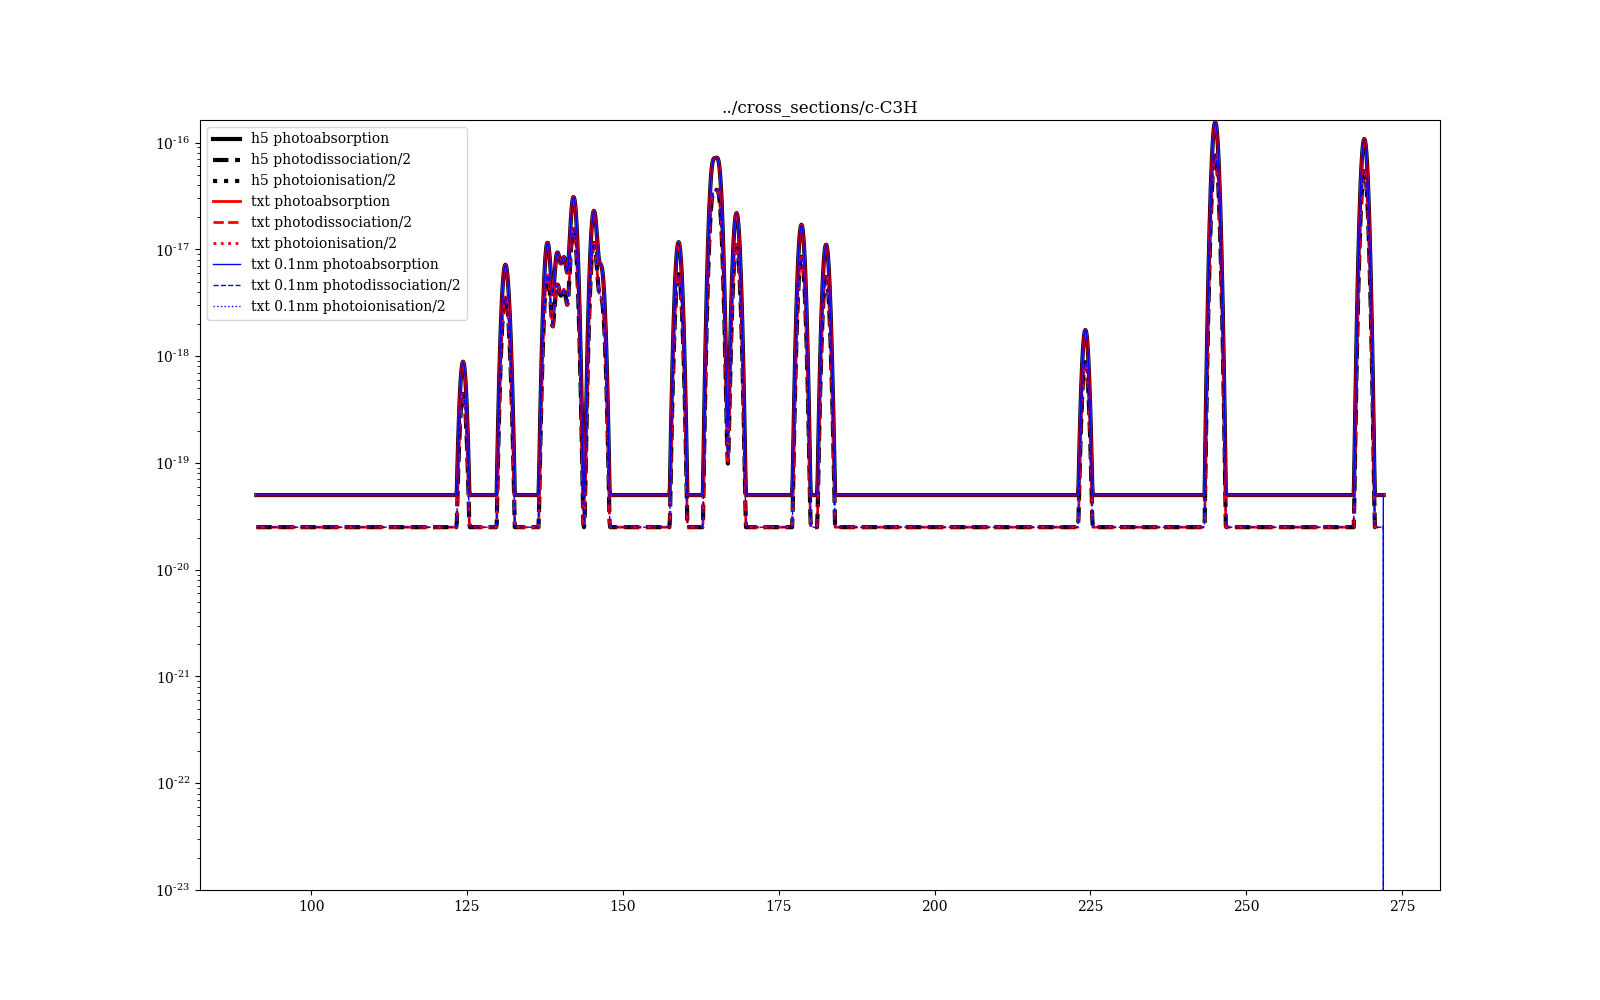Click y-axis tick label 10^-23

[x=173, y=889]
